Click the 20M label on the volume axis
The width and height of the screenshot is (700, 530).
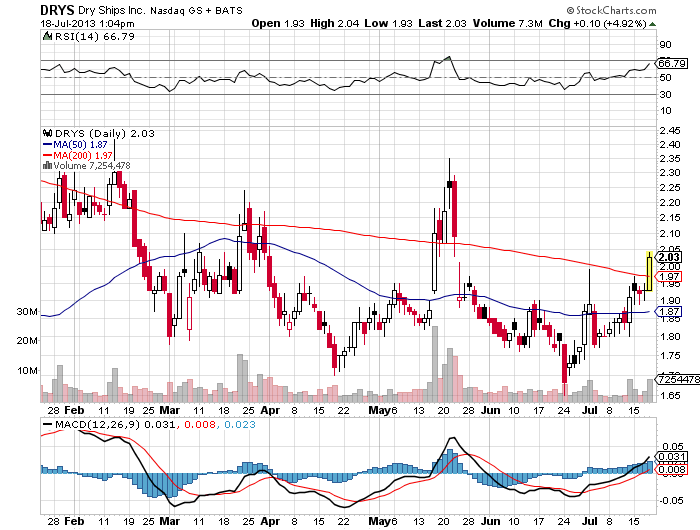coord(27,341)
